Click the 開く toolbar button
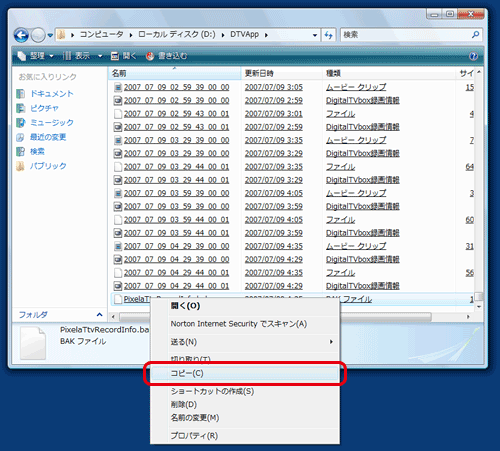 click(124, 56)
